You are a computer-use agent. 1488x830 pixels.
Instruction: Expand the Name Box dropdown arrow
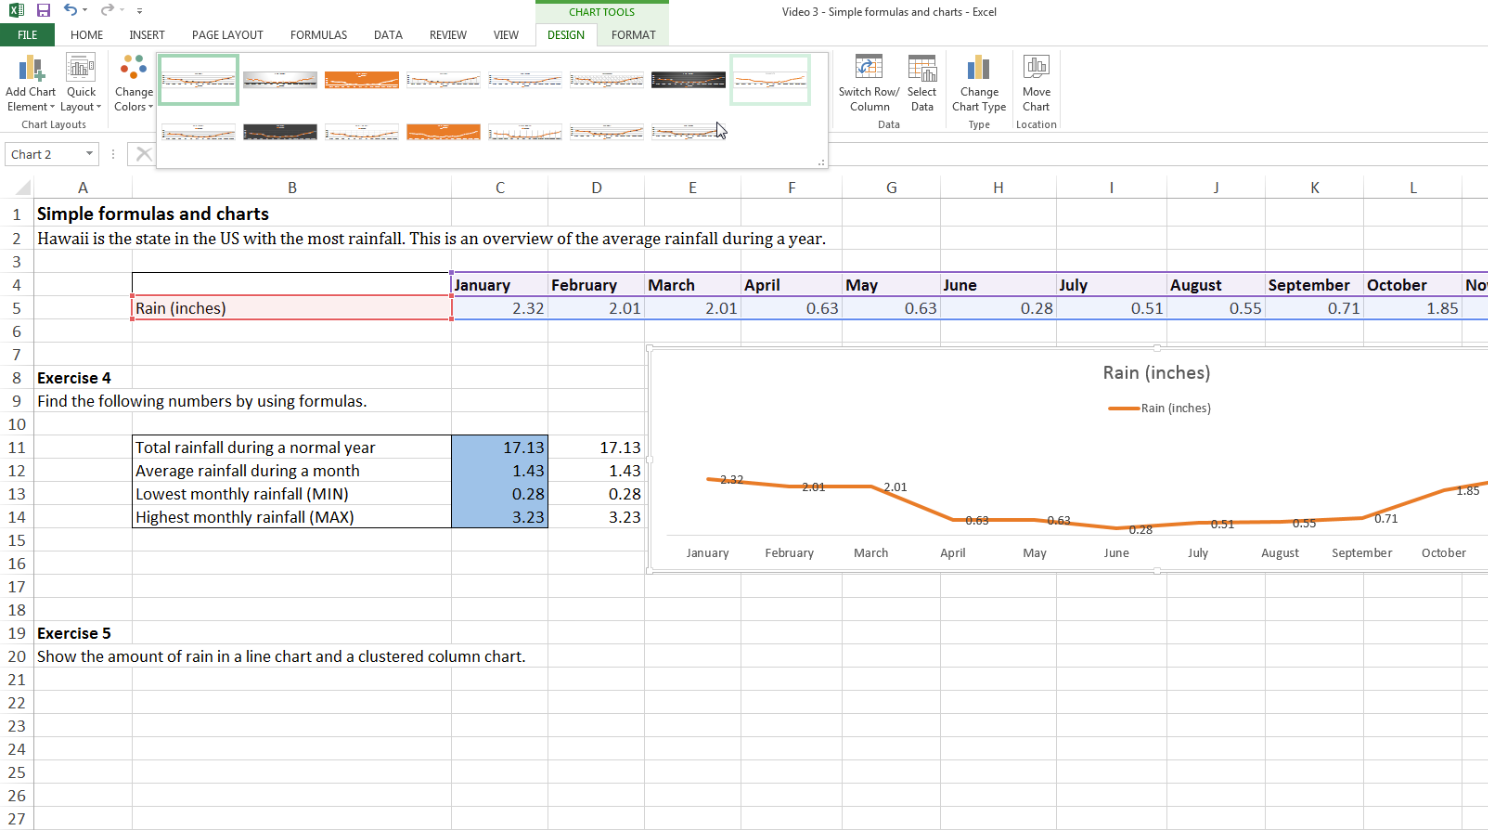pos(89,154)
